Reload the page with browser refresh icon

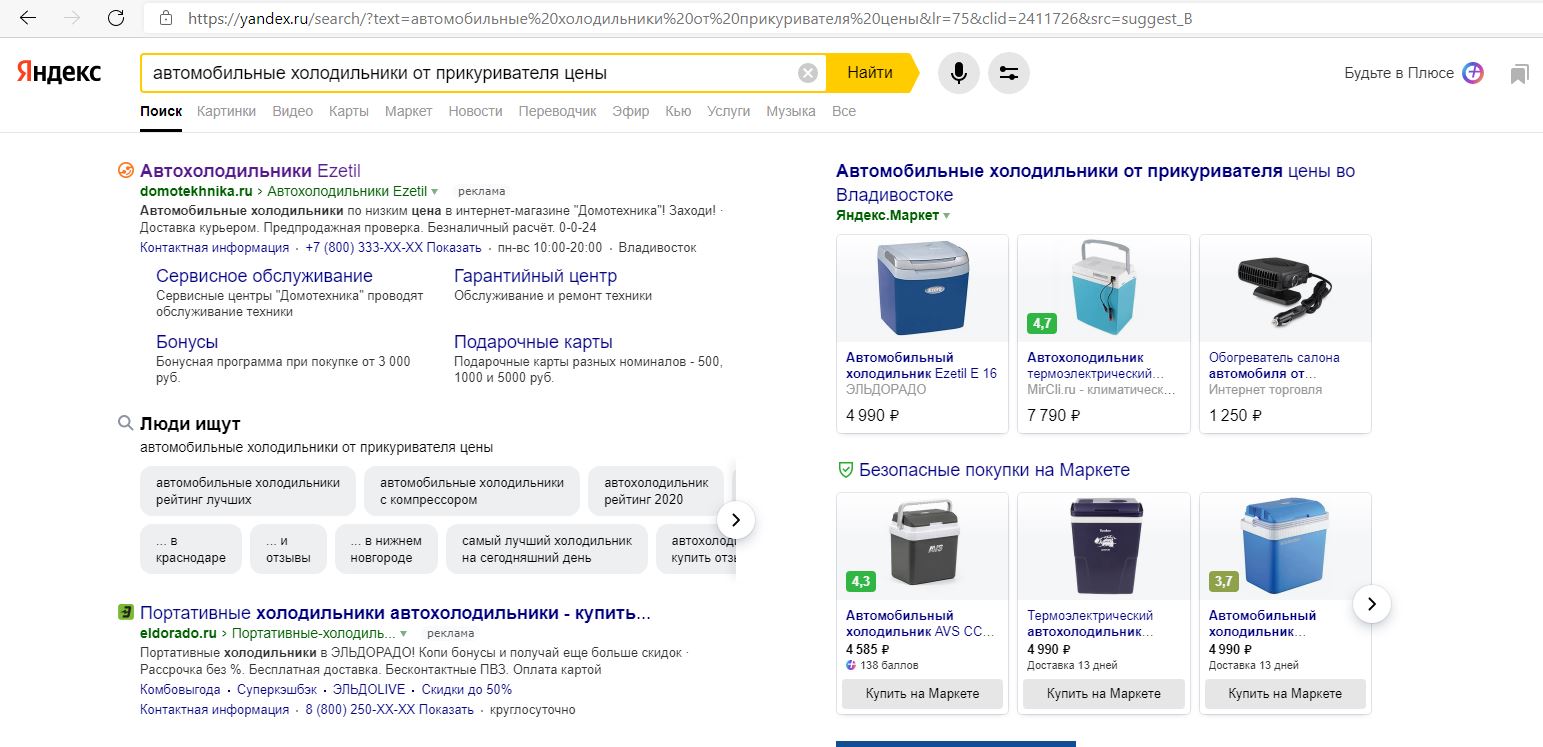[x=116, y=18]
